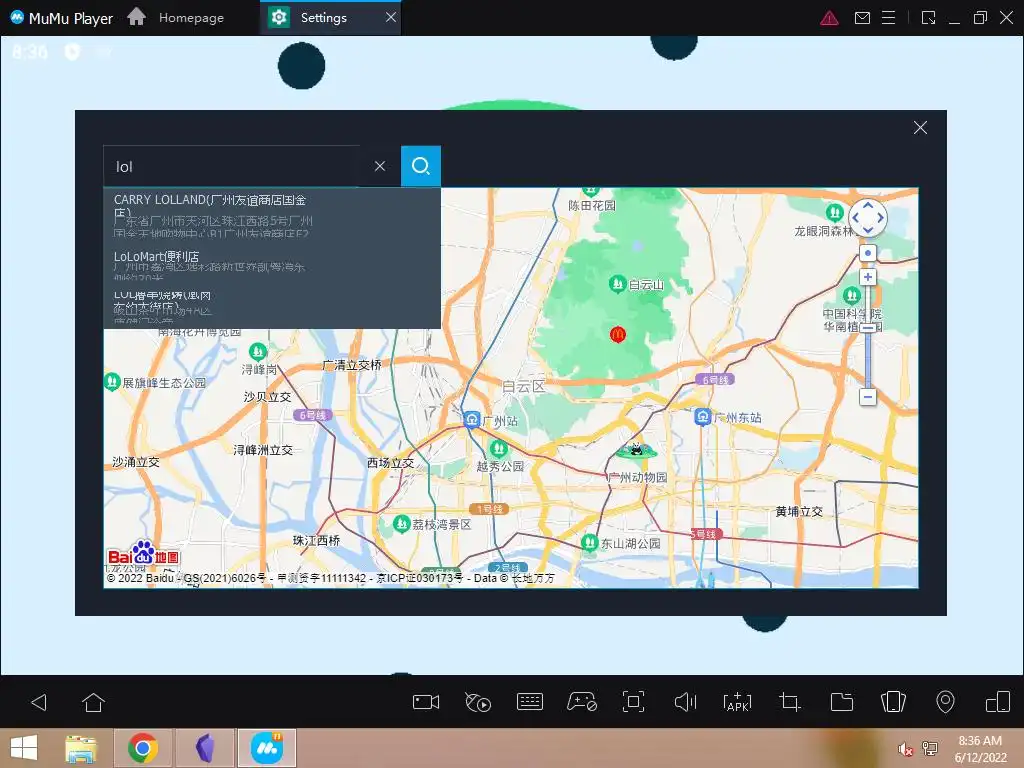Open the screen recorder tool
The image size is (1024, 768).
pos(426,702)
